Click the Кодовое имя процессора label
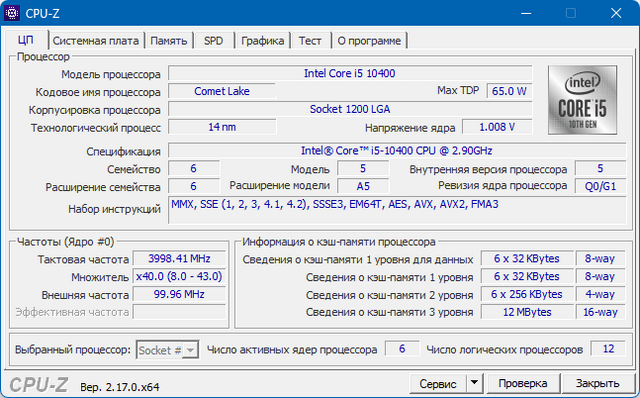 pyautogui.click(x=98, y=92)
